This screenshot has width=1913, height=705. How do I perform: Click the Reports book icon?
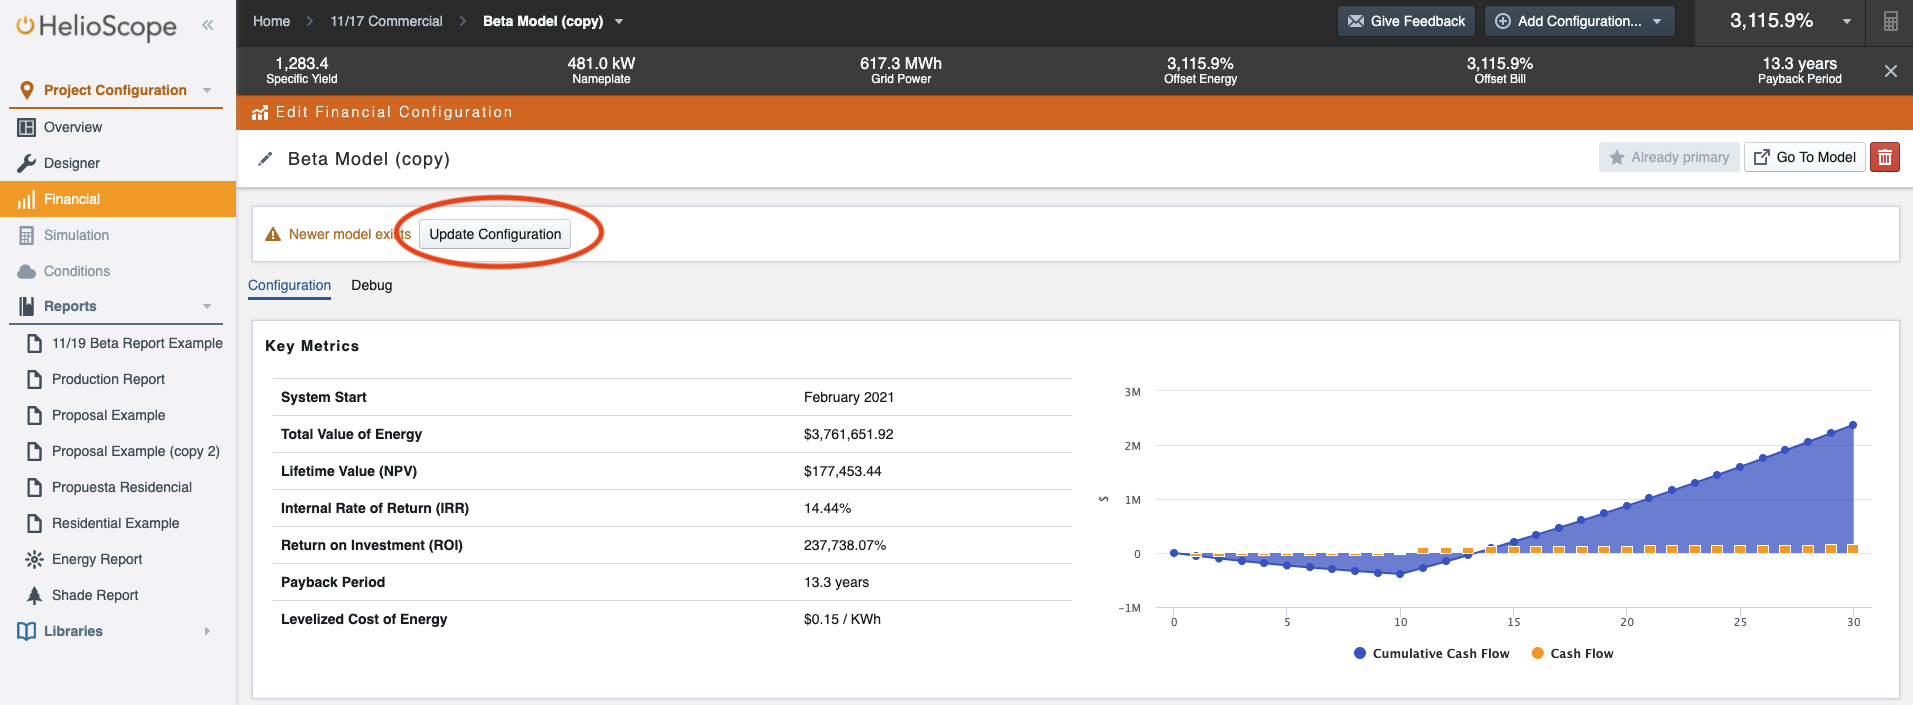27,306
